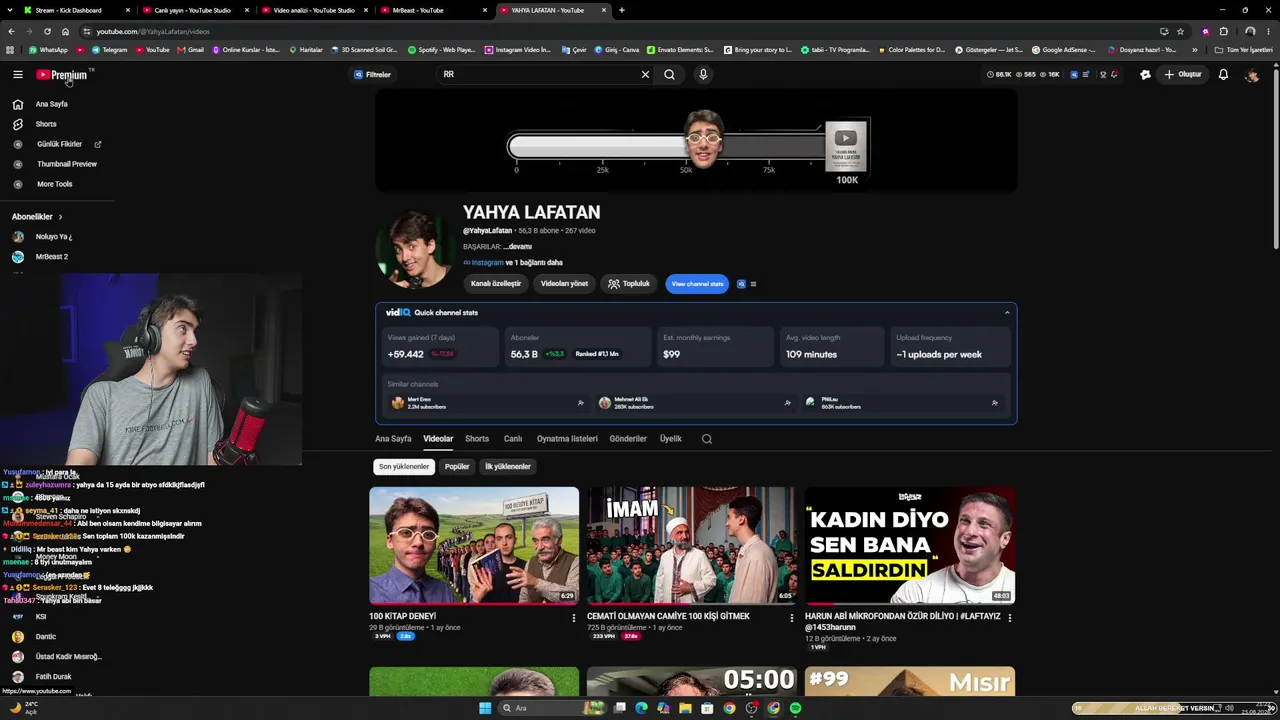Track the third similar channel with 863K subscribers
This screenshot has height=720, width=1280.
click(x=994, y=403)
